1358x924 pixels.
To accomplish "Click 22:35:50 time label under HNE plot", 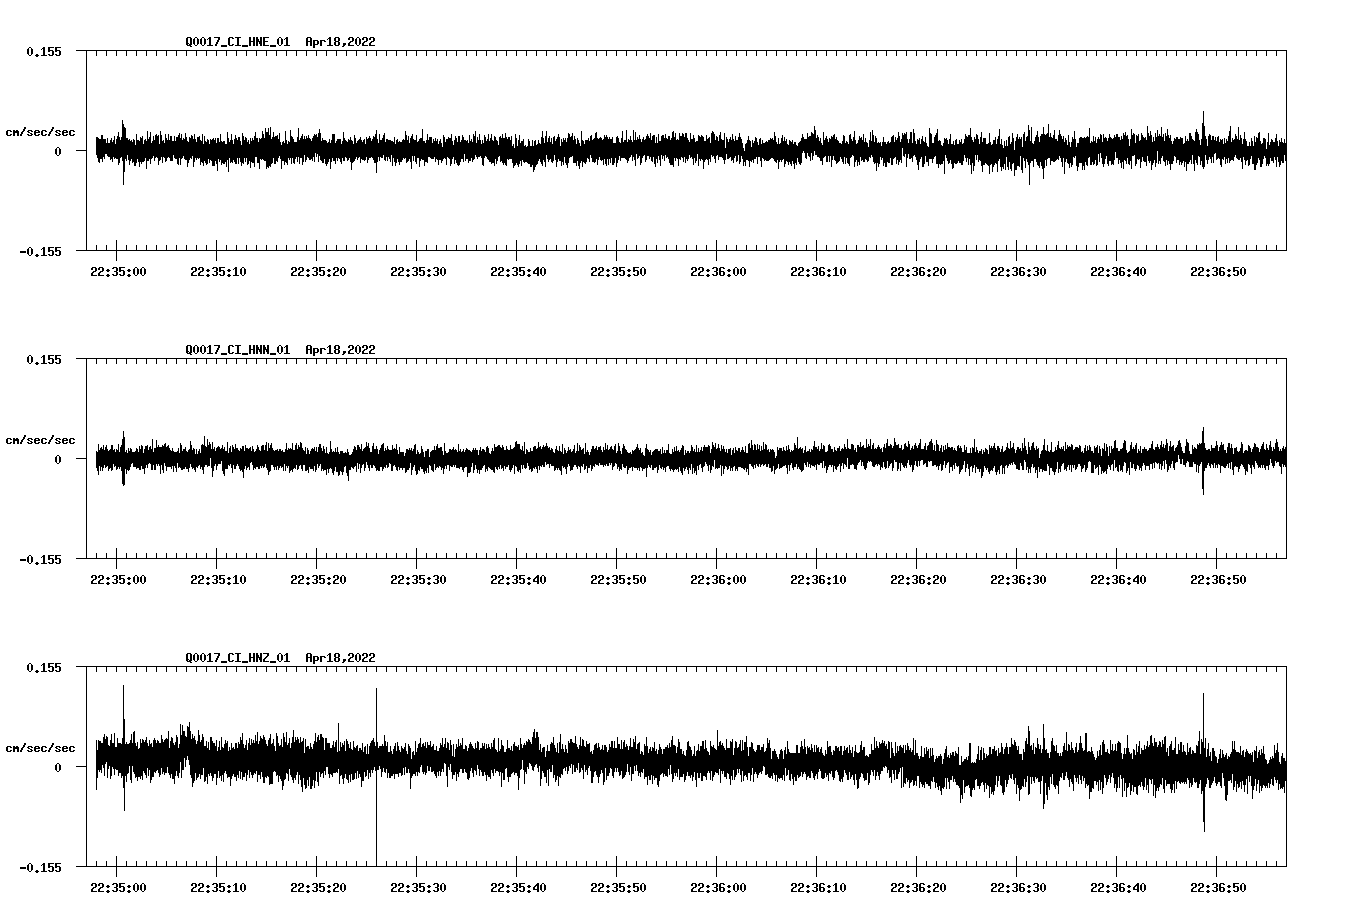I will (618, 271).
